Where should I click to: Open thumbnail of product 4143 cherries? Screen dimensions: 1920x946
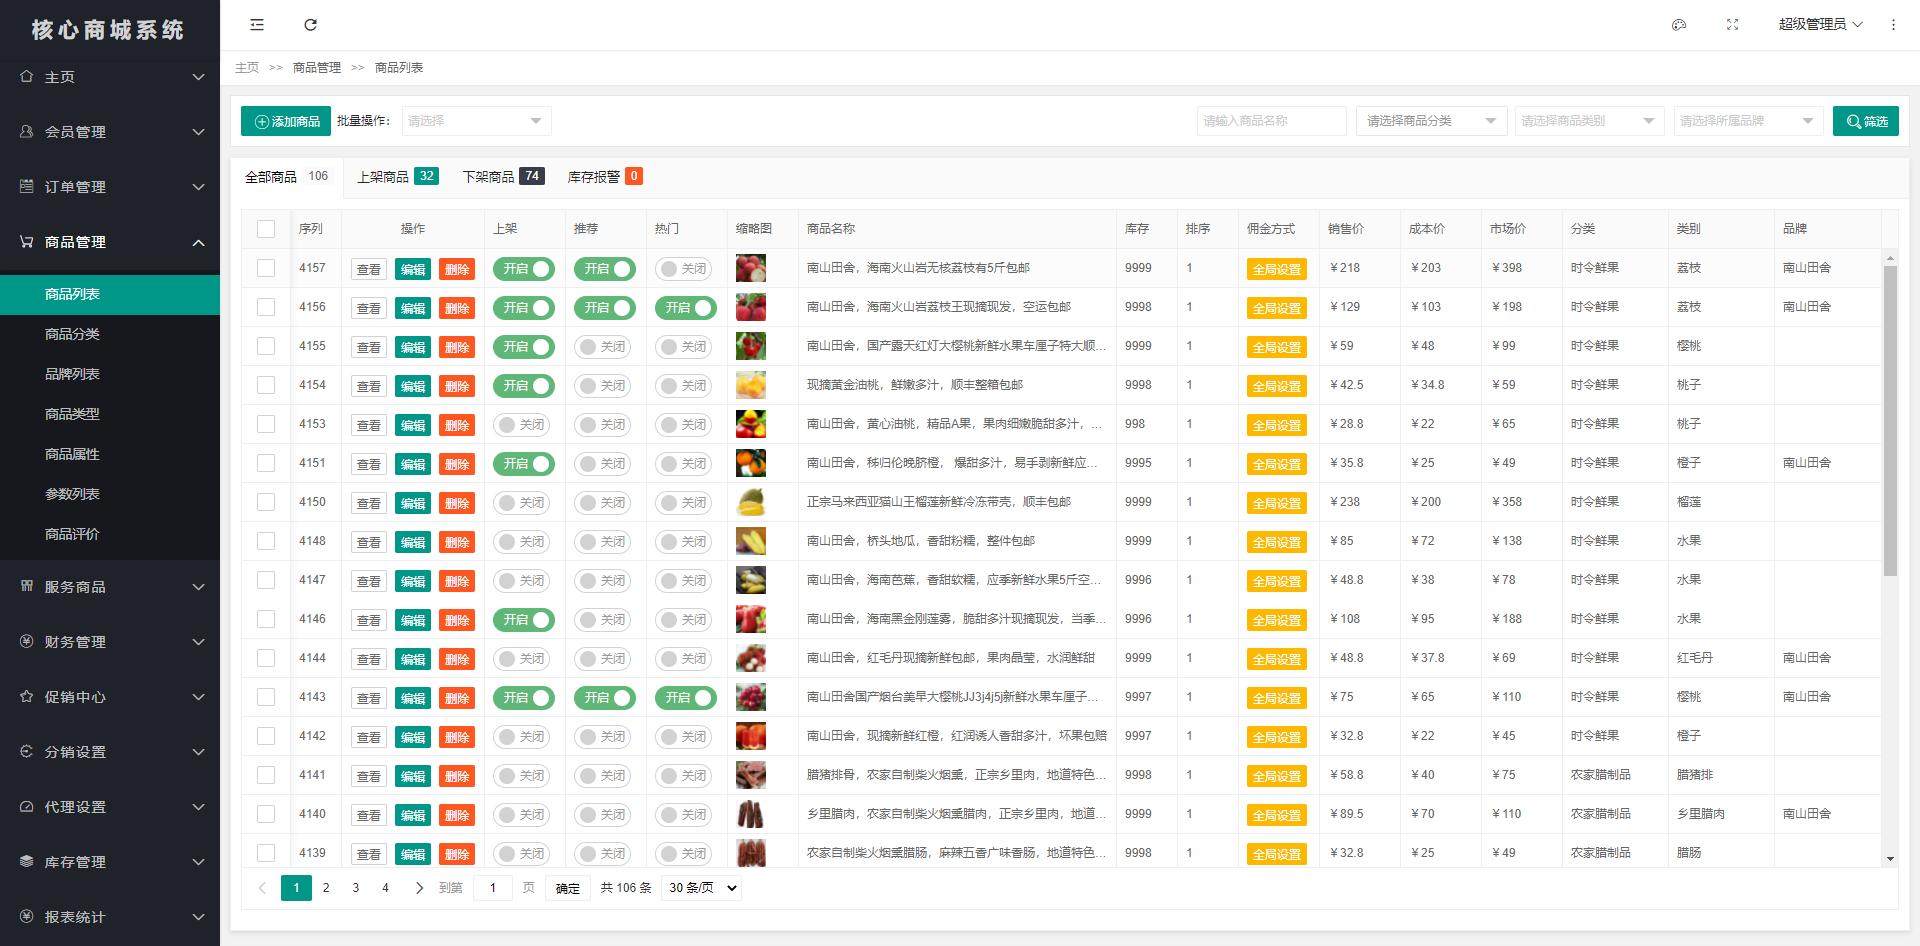point(751,697)
